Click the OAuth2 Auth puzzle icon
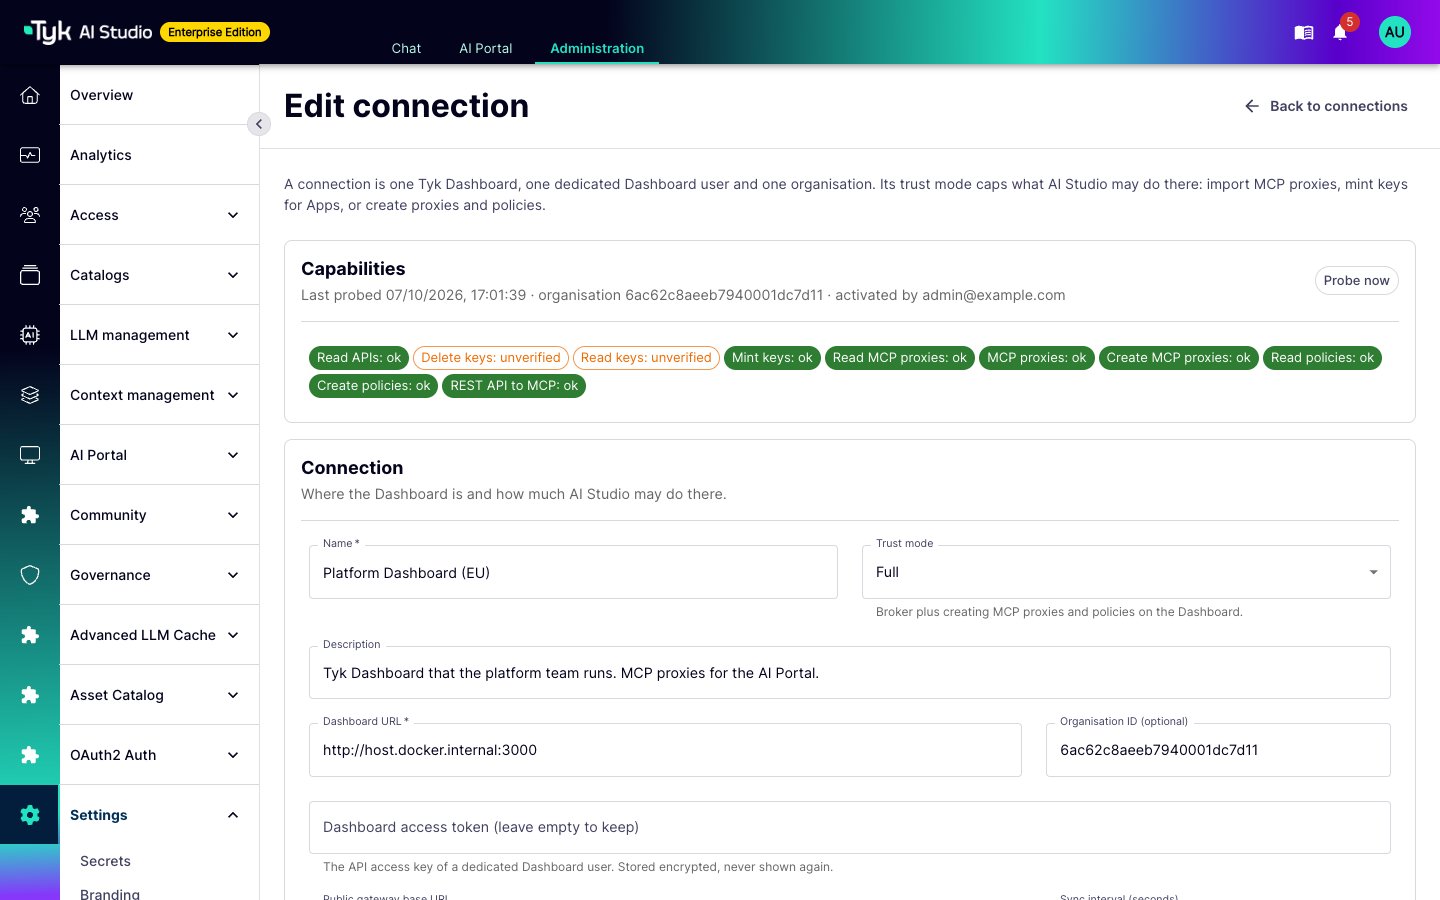1440x900 pixels. tap(30, 755)
